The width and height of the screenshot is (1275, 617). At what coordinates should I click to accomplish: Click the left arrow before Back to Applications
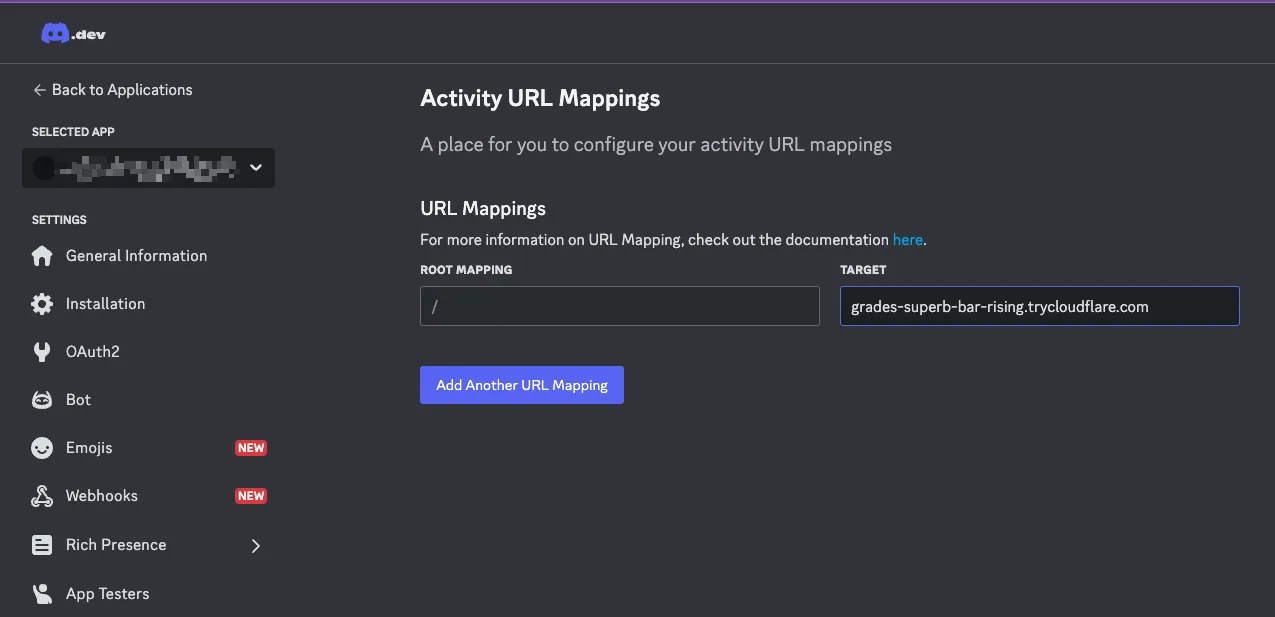click(x=39, y=90)
